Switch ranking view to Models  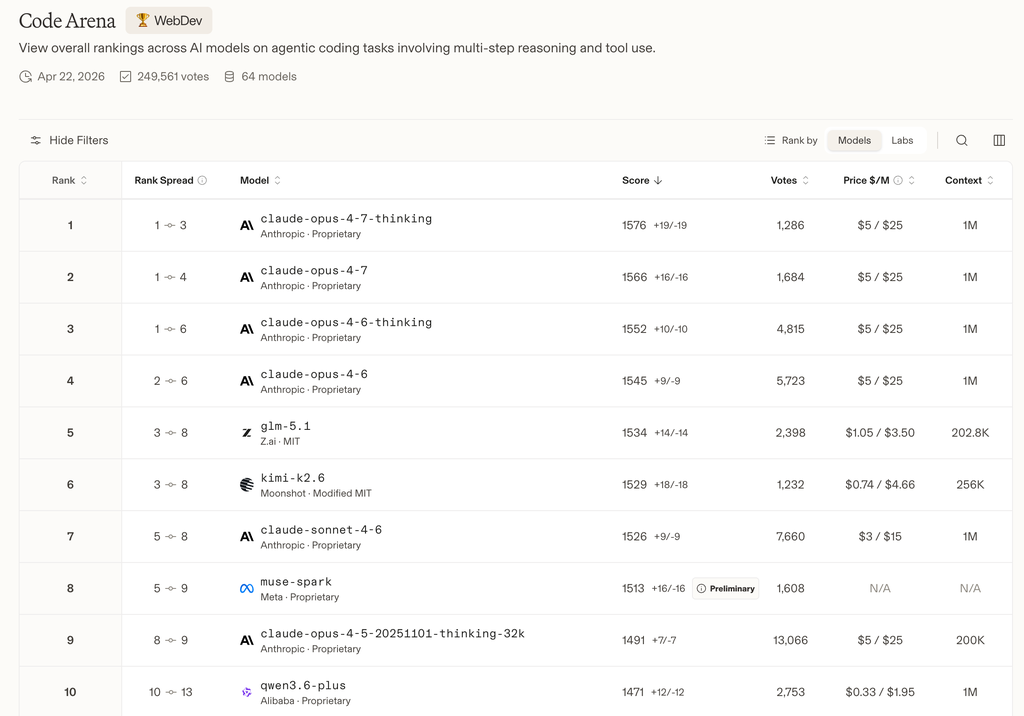tap(854, 141)
